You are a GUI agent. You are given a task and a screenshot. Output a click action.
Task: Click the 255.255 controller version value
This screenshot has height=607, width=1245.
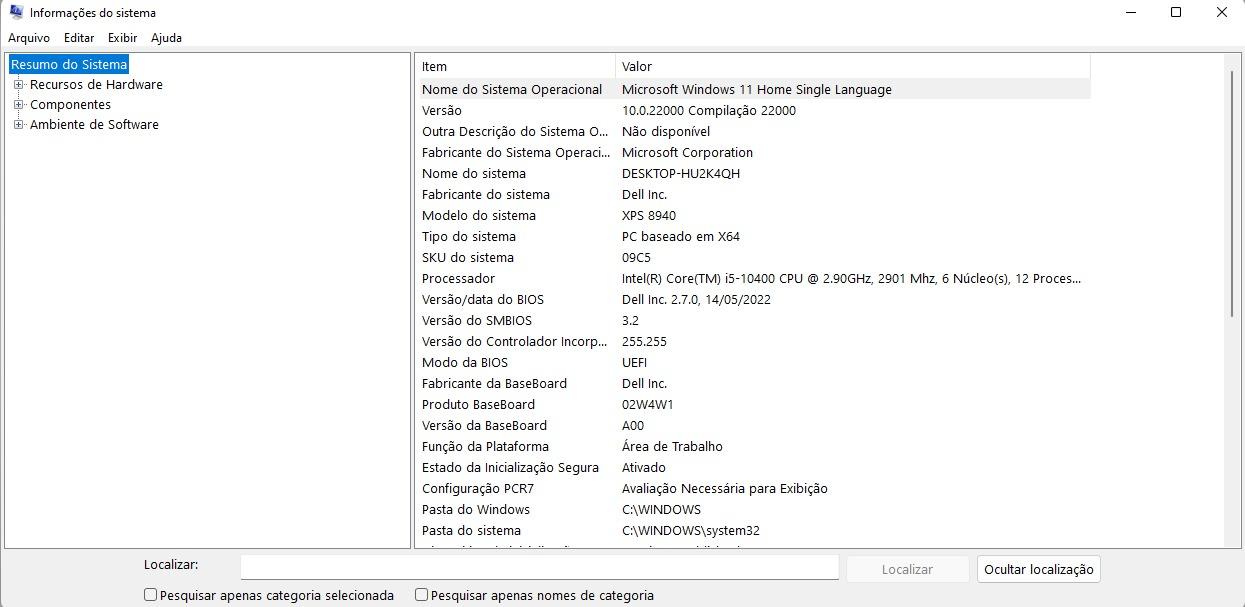(x=644, y=342)
